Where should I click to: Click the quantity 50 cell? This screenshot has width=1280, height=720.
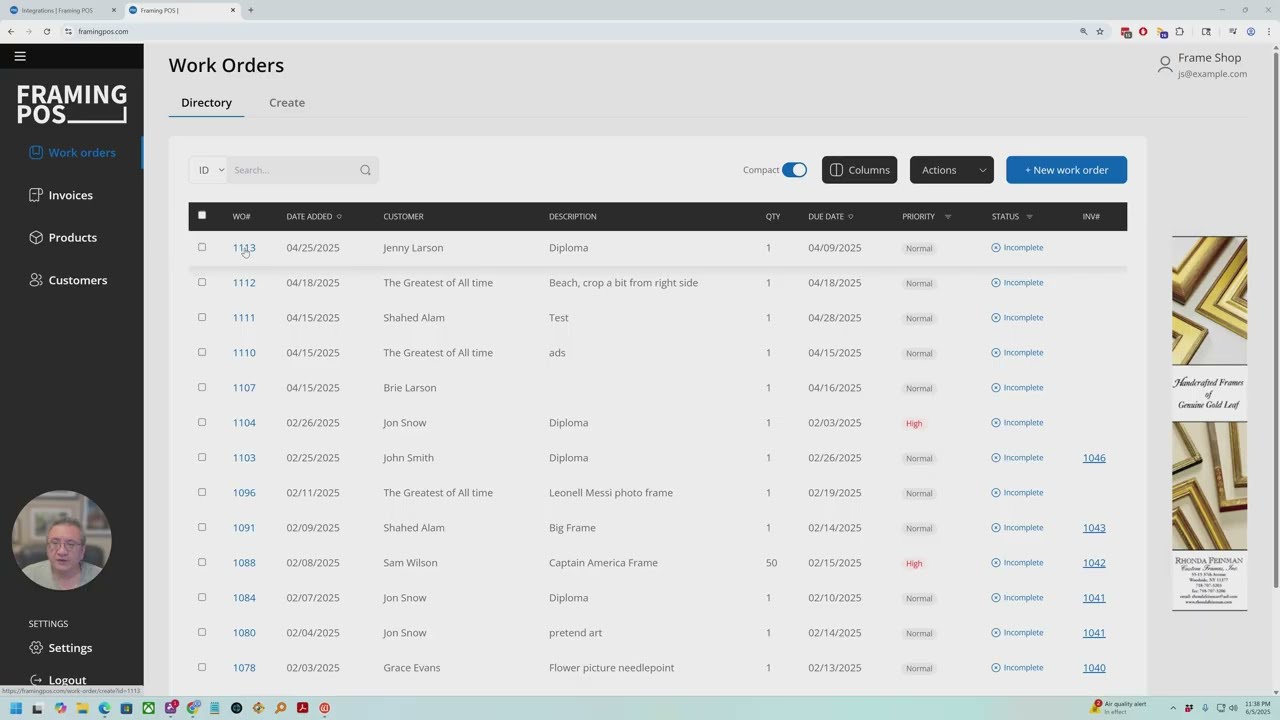pos(771,563)
